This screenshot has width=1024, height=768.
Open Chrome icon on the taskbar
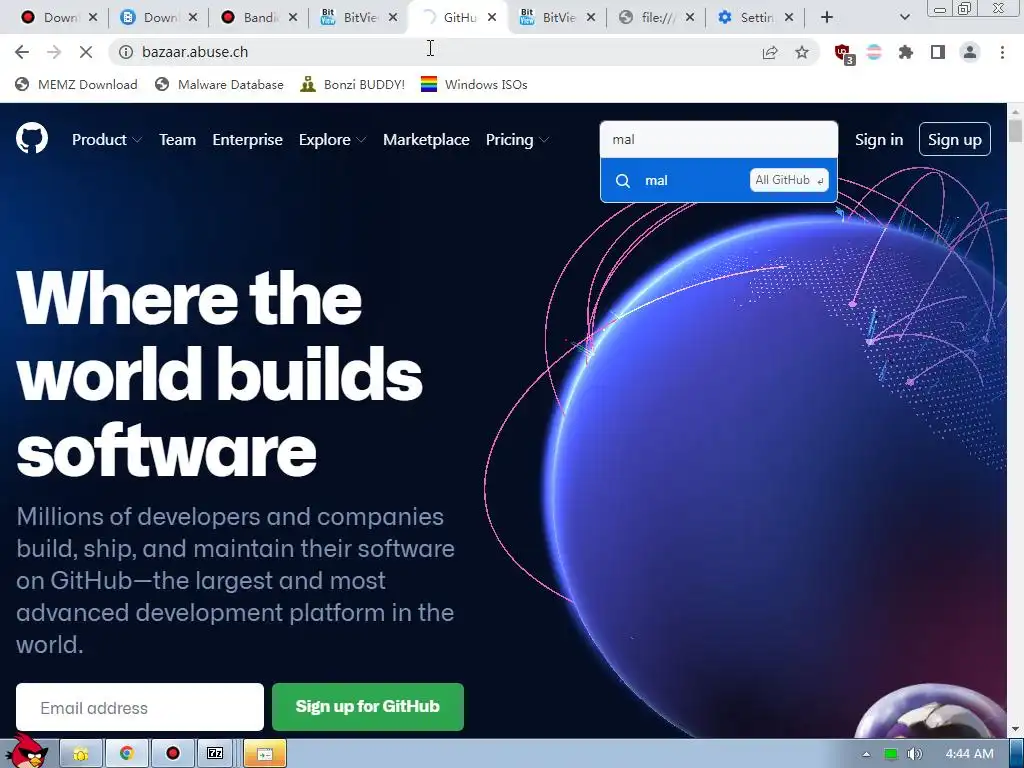coord(127,754)
